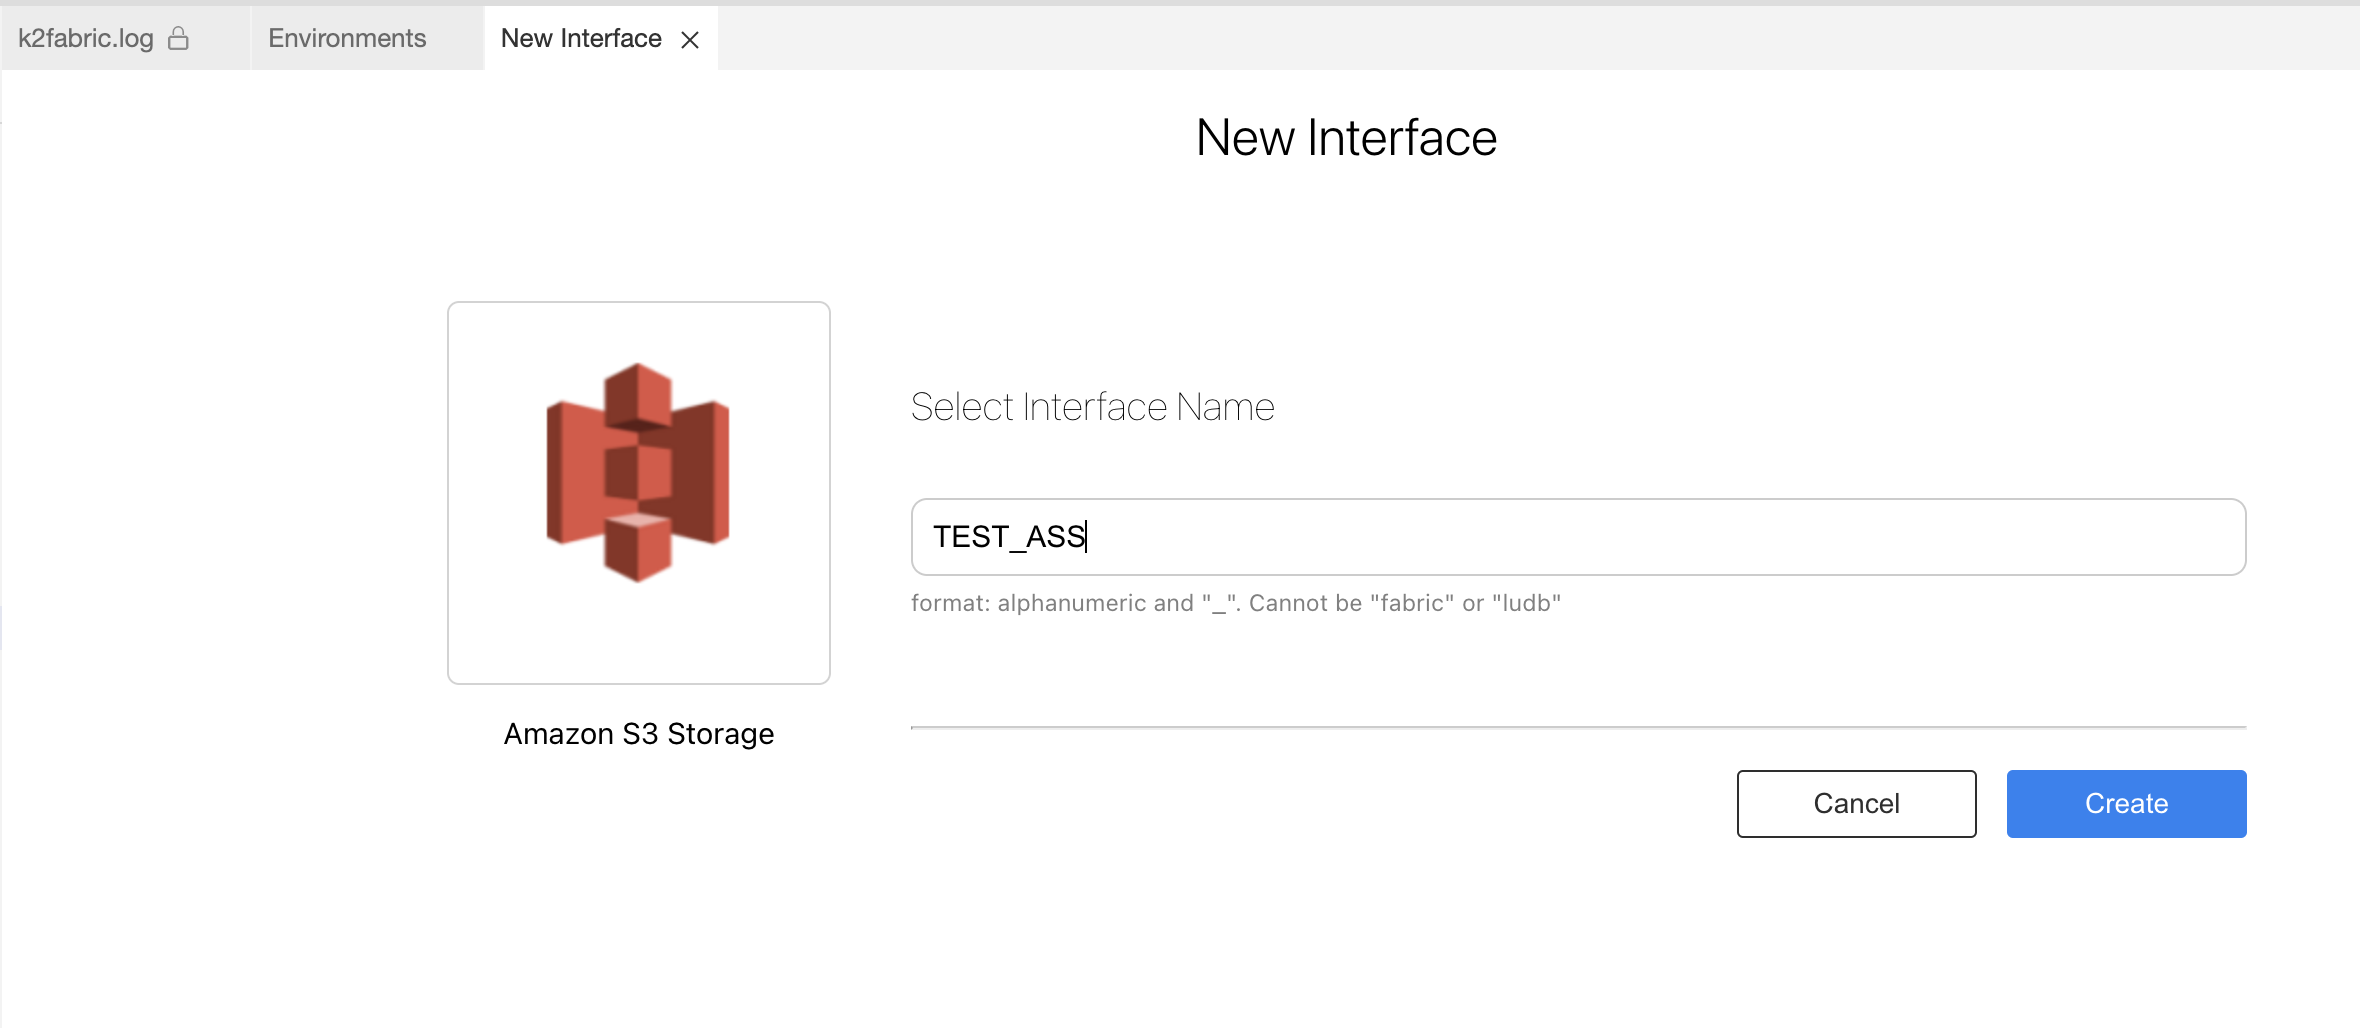Image resolution: width=2360 pixels, height=1028 pixels.
Task: Click the Select Interface Name label
Action: pos(1092,407)
